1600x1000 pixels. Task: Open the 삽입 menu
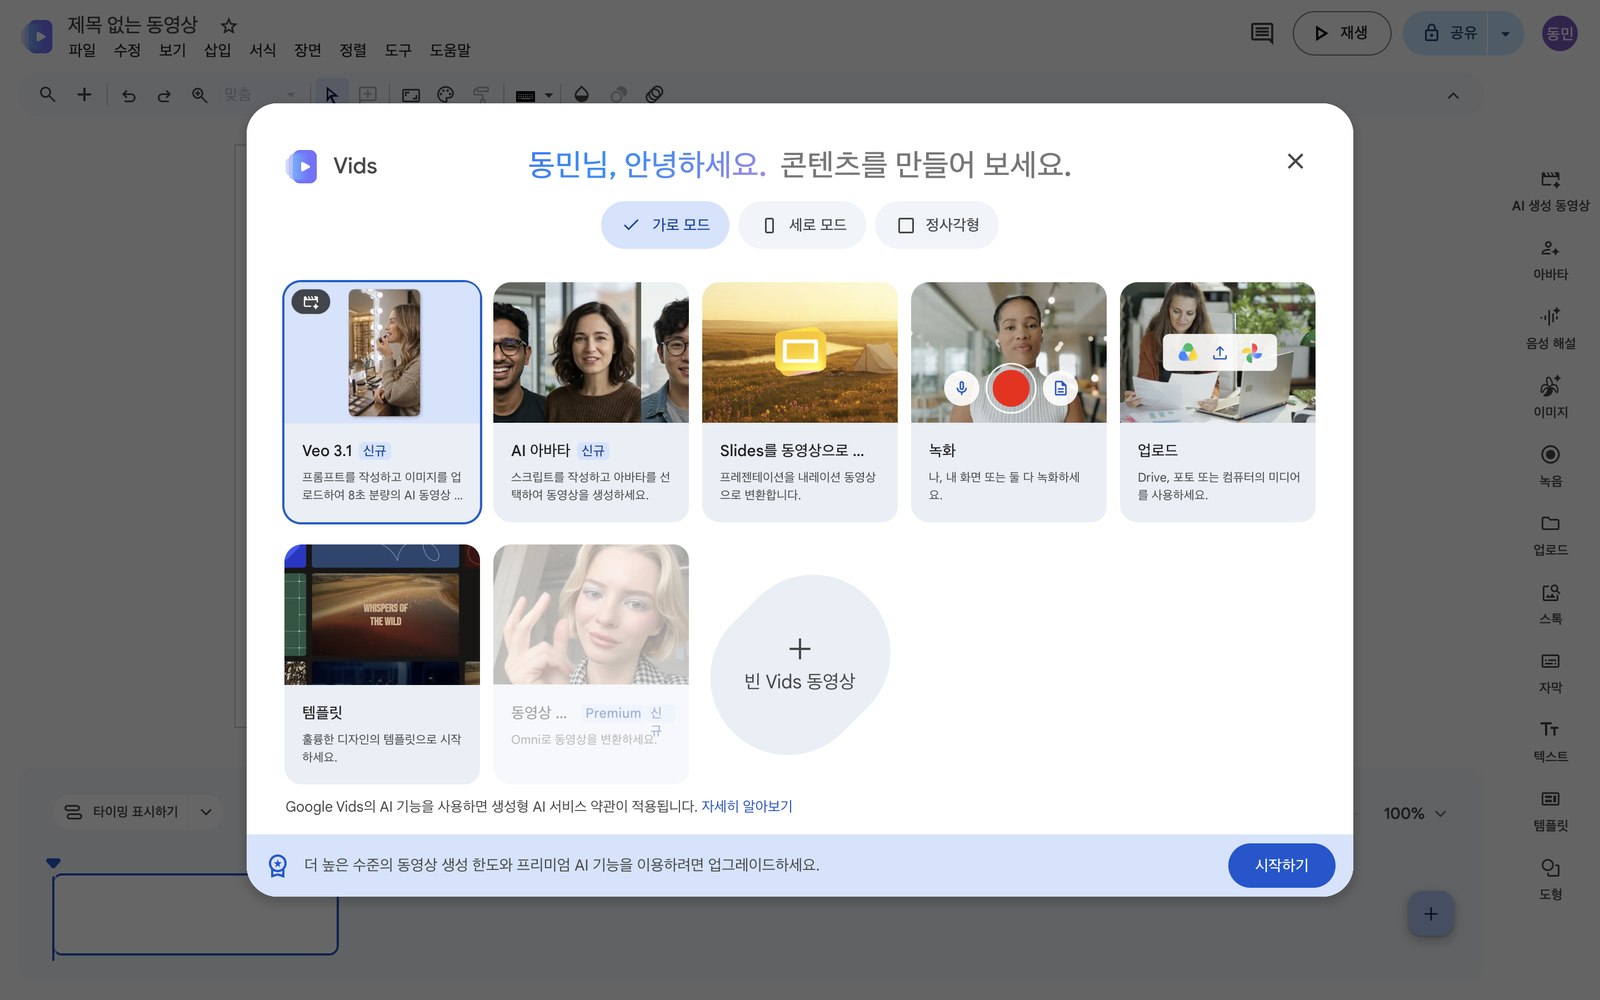(217, 50)
